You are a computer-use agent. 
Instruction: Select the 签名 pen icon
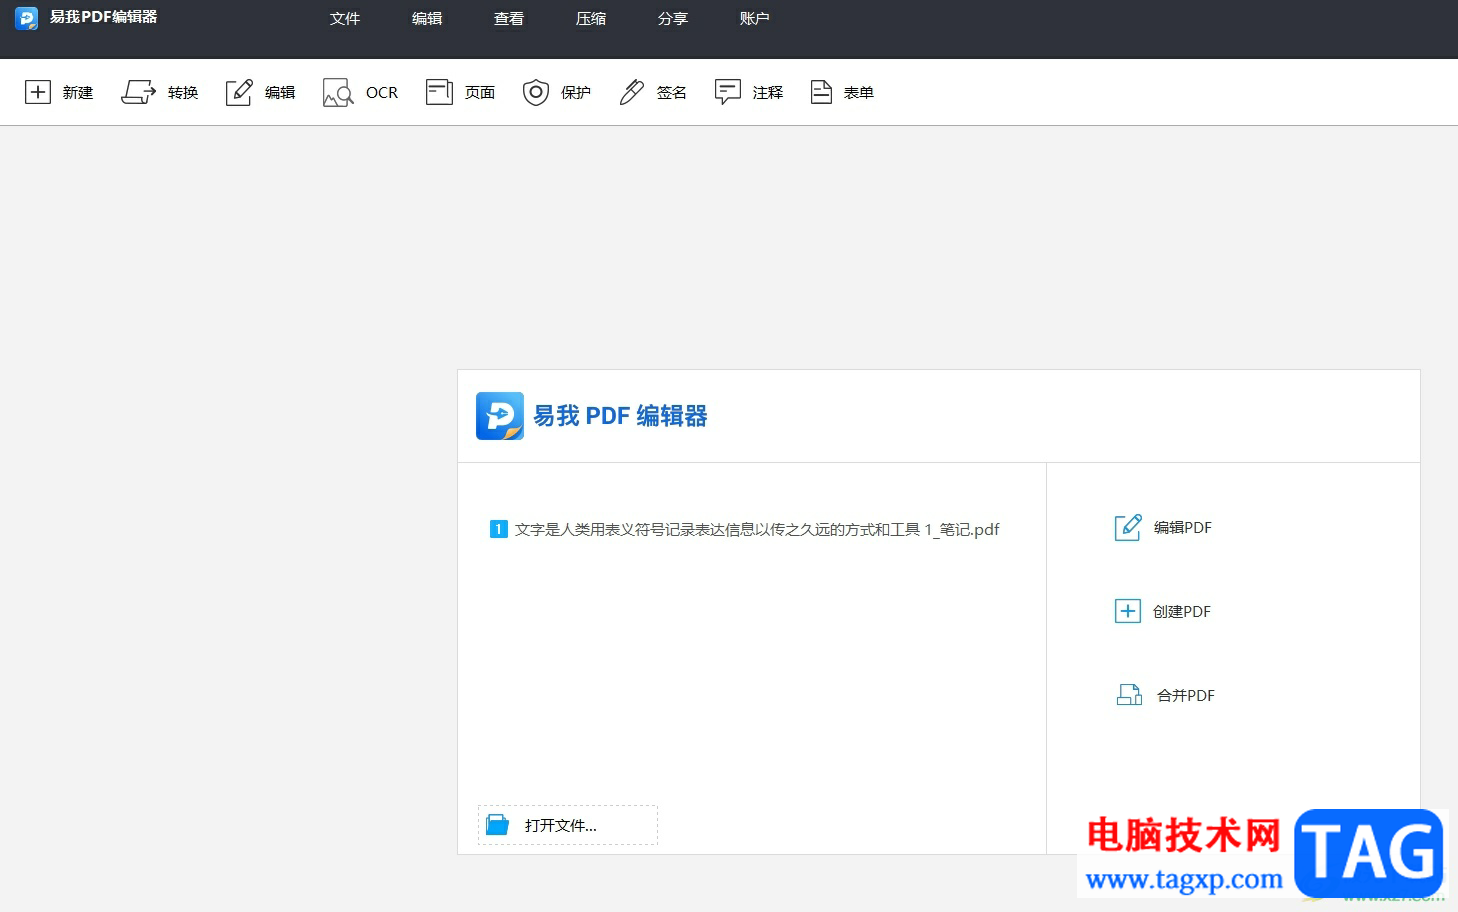[x=632, y=92]
